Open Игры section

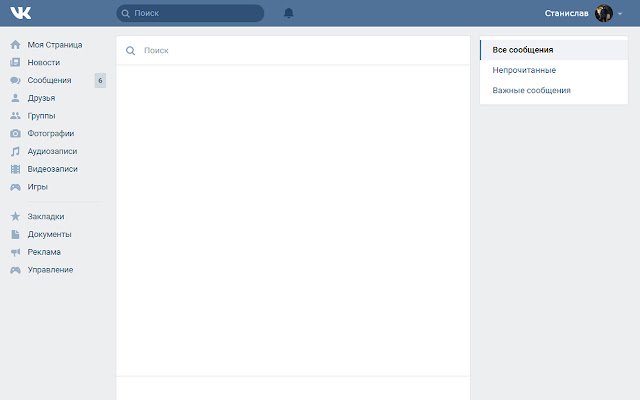pyautogui.click(x=38, y=187)
